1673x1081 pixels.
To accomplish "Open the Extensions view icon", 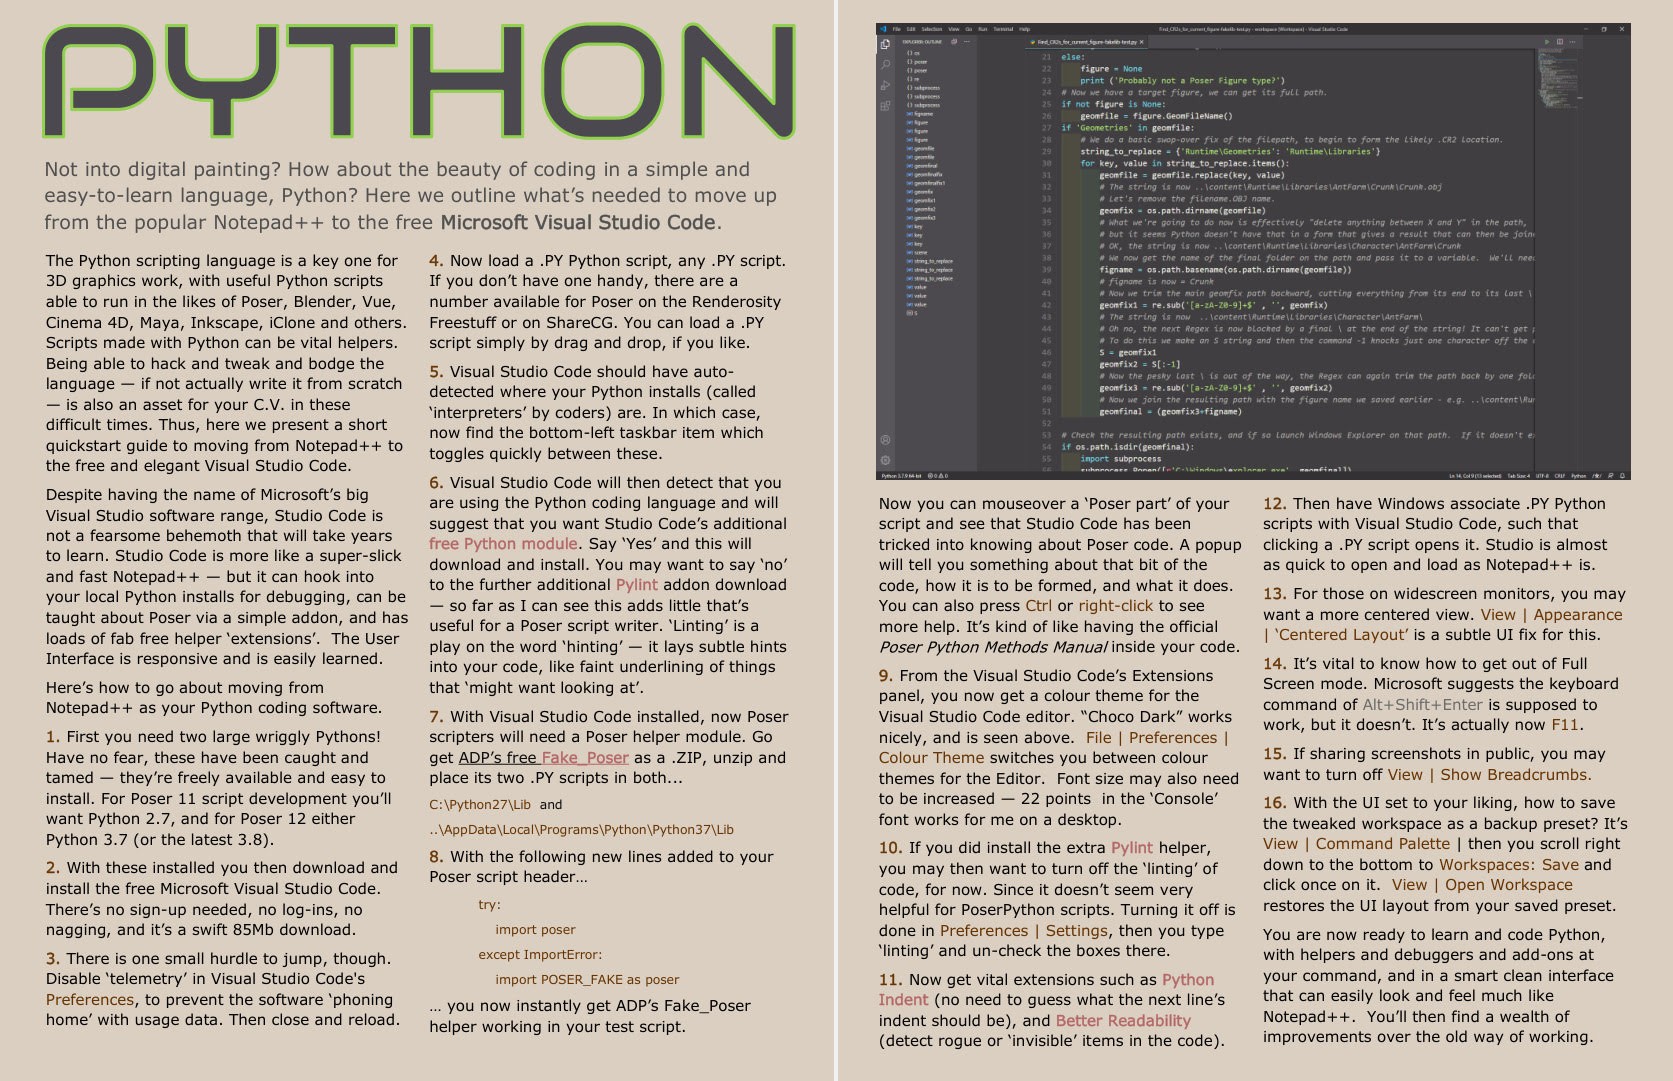I will (x=885, y=105).
